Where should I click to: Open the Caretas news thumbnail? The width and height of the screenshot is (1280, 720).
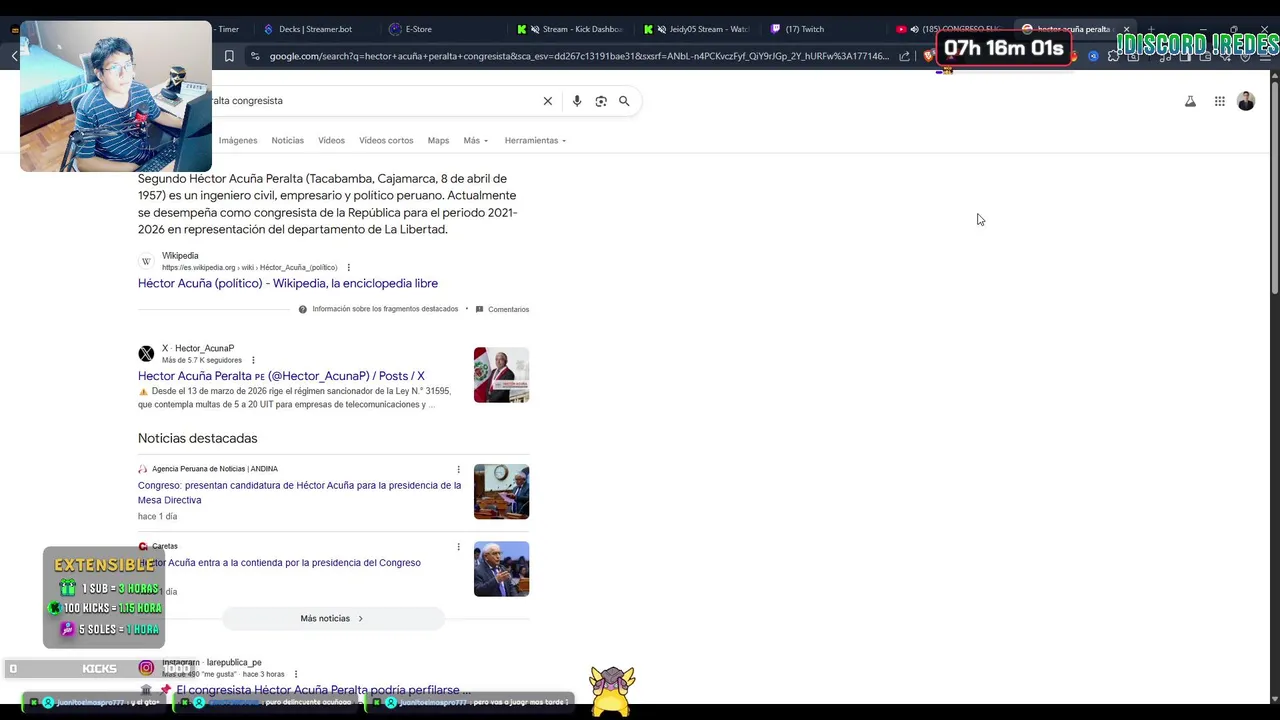click(501, 569)
